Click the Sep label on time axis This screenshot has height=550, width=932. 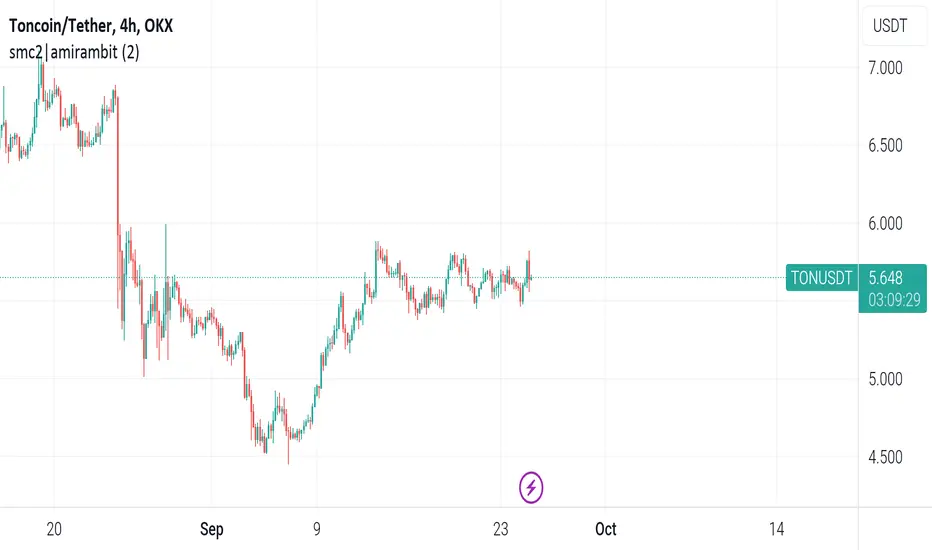click(212, 529)
